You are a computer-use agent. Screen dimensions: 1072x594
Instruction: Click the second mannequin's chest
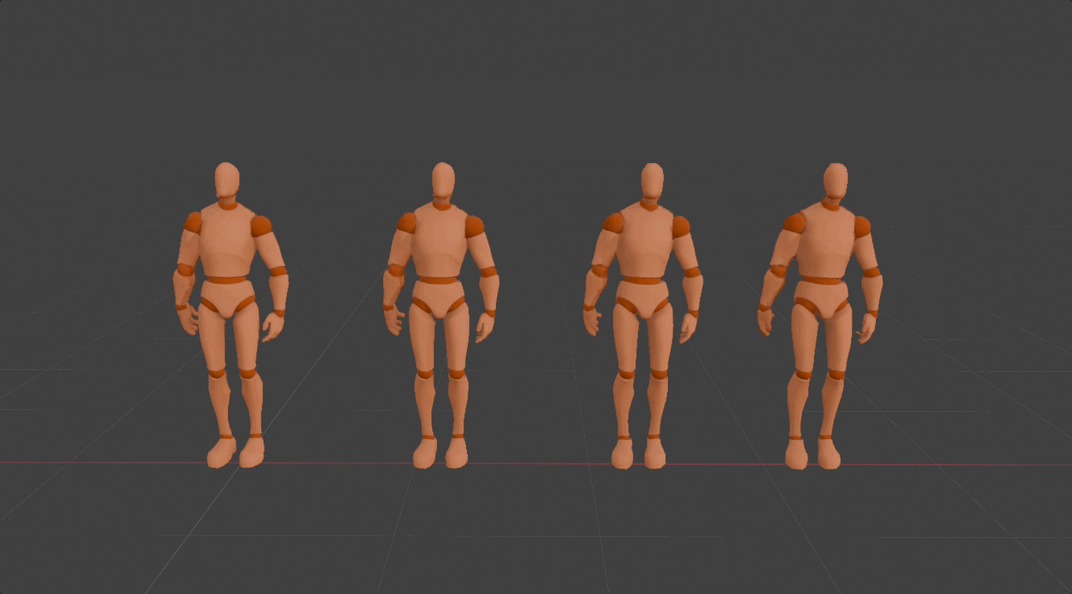[x=440, y=242]
